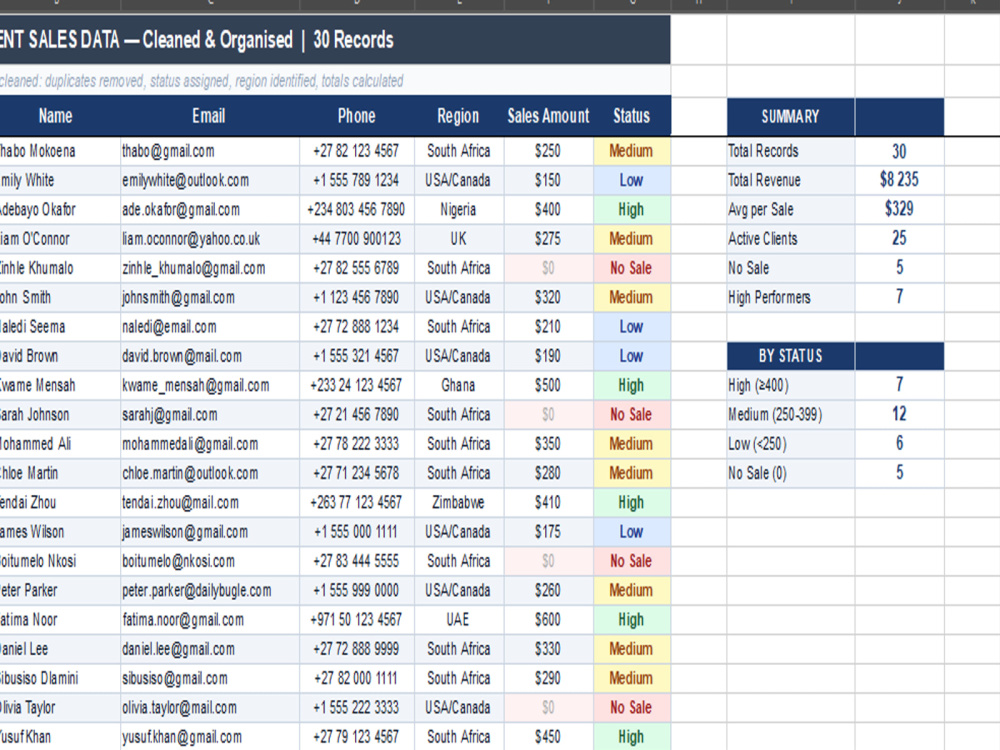Screen dimensions: 1000x750
Task: Click Emily White's Low status cell
Action: tap(631, 180)
